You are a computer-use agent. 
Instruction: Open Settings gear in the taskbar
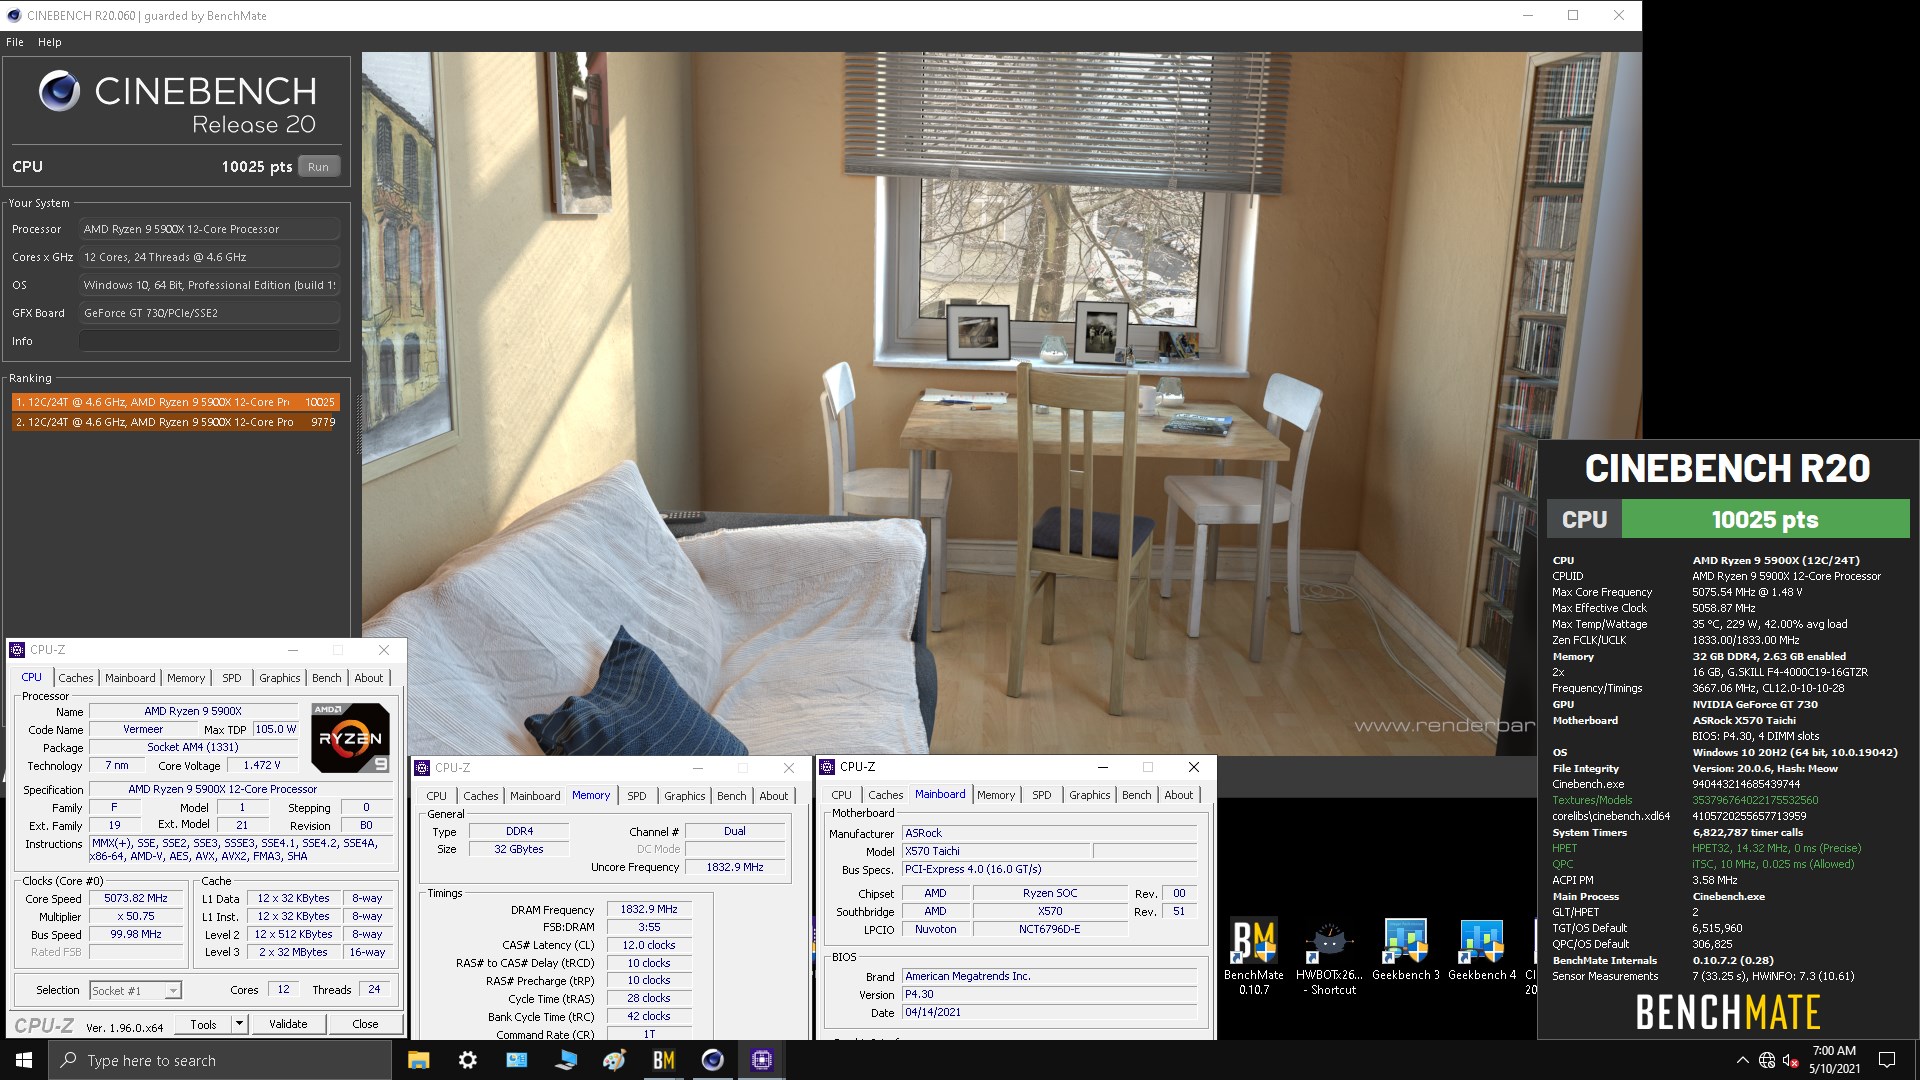click(x=468, y=1060)
